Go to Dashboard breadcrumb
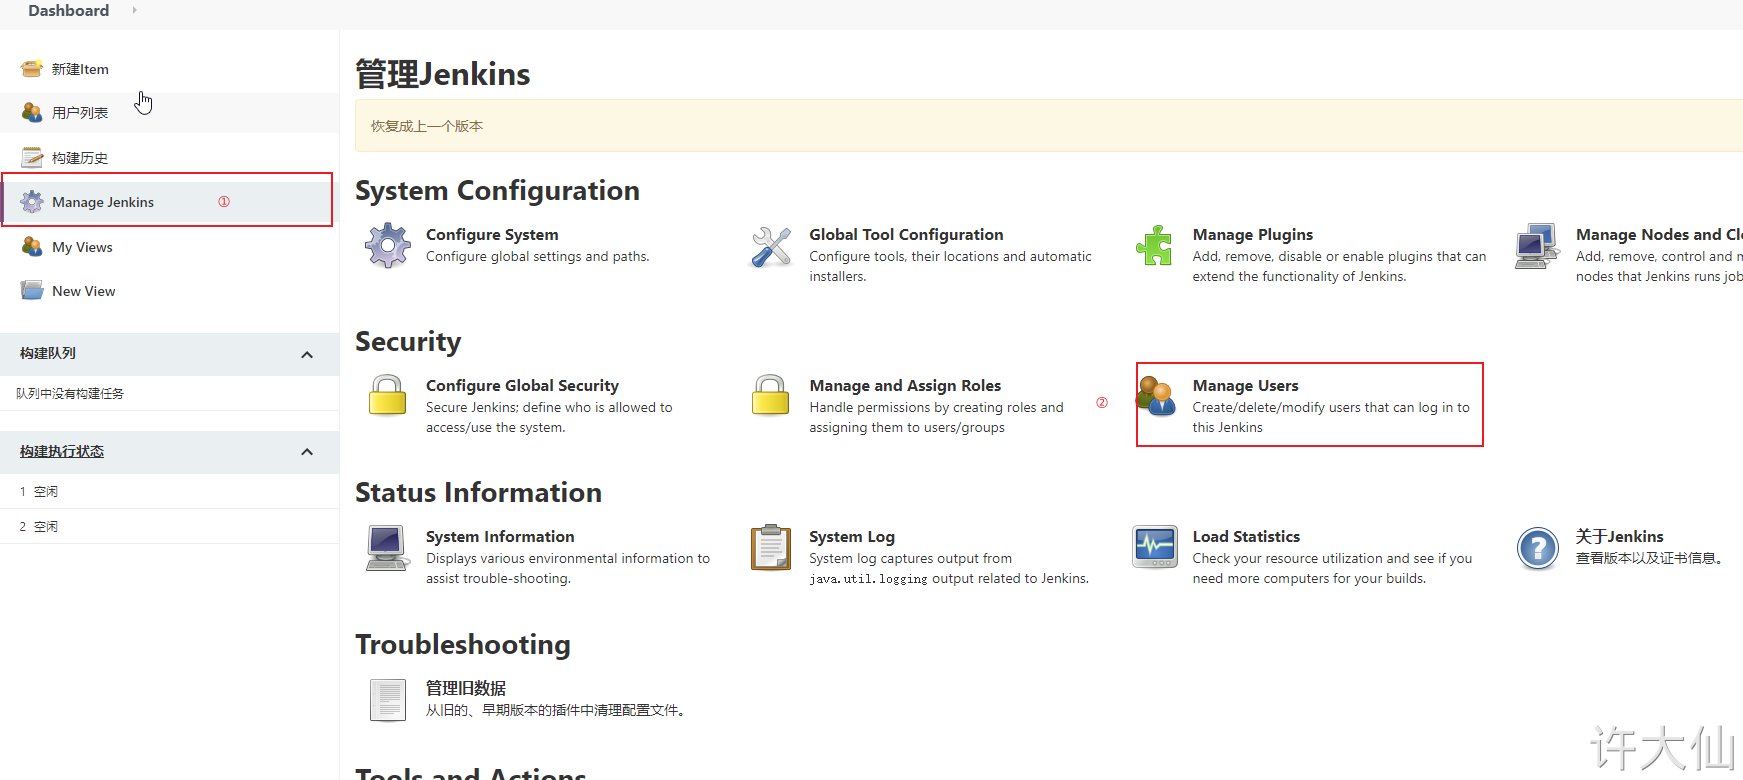 [x=69, y=10]
